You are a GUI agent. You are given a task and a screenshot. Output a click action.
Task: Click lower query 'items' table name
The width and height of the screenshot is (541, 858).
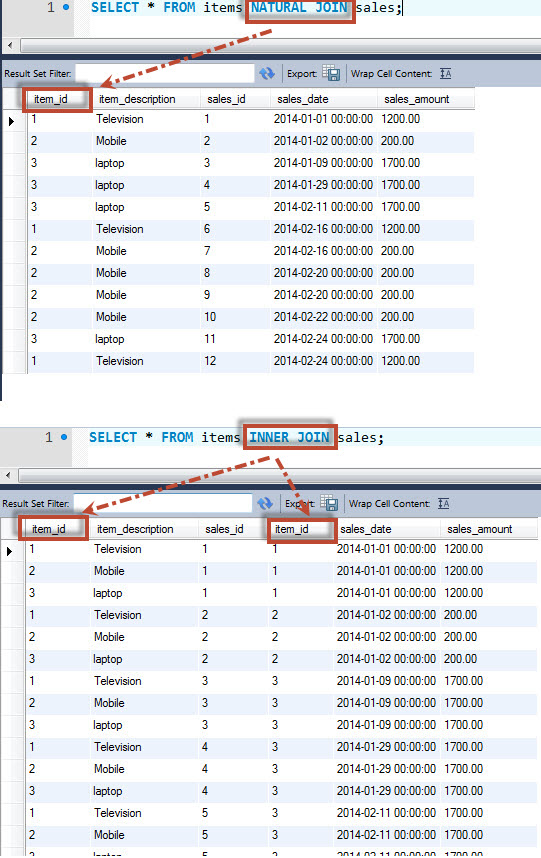(x=220, y=437)
